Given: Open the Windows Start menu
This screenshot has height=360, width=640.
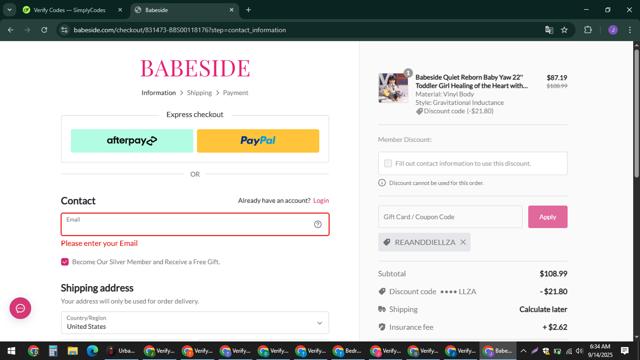Looking at the screenshot, I should point(11,351).
